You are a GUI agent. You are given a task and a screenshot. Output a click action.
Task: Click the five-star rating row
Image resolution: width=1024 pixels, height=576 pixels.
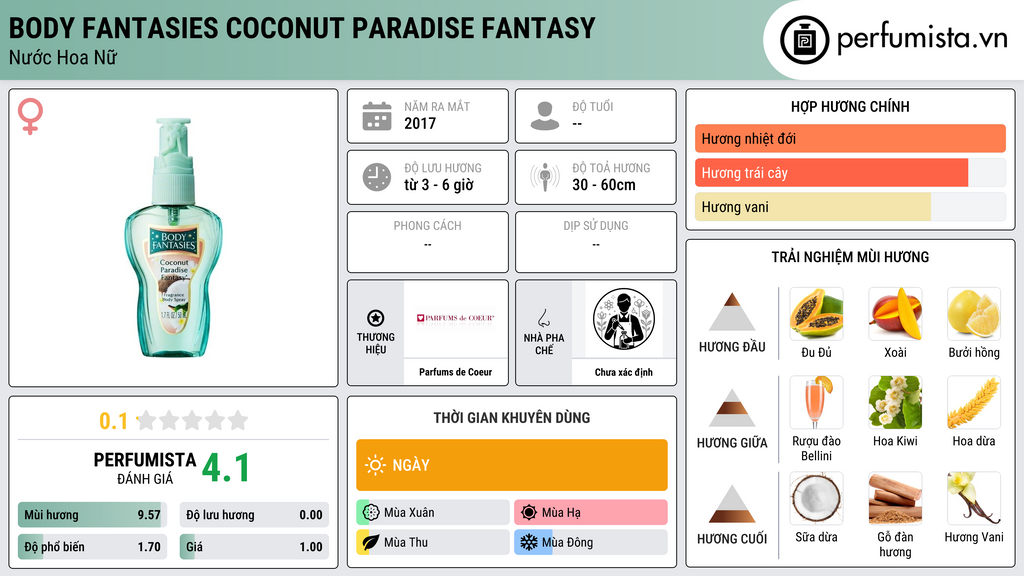(x=192, y=420)
